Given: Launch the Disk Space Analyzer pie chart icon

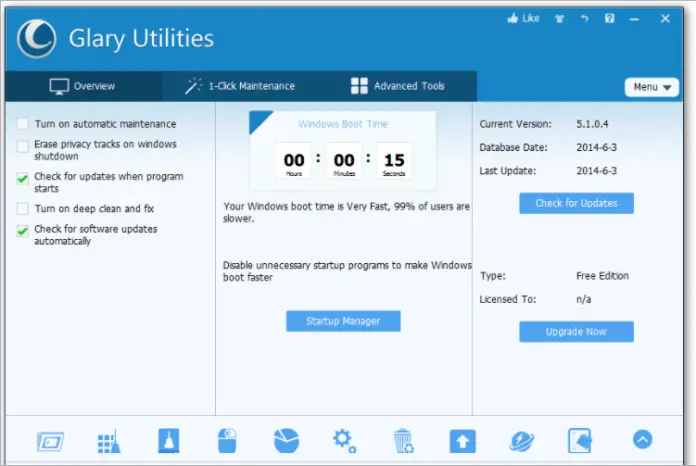Looking at the screenshot, I should point(286,441).
